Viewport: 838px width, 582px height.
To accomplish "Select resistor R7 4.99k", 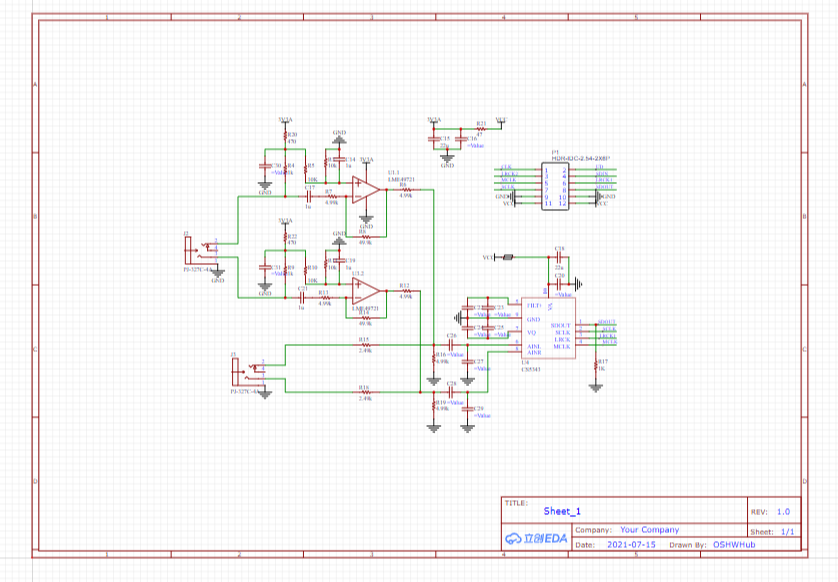I will pyautogui.click(x=331, y=197).
